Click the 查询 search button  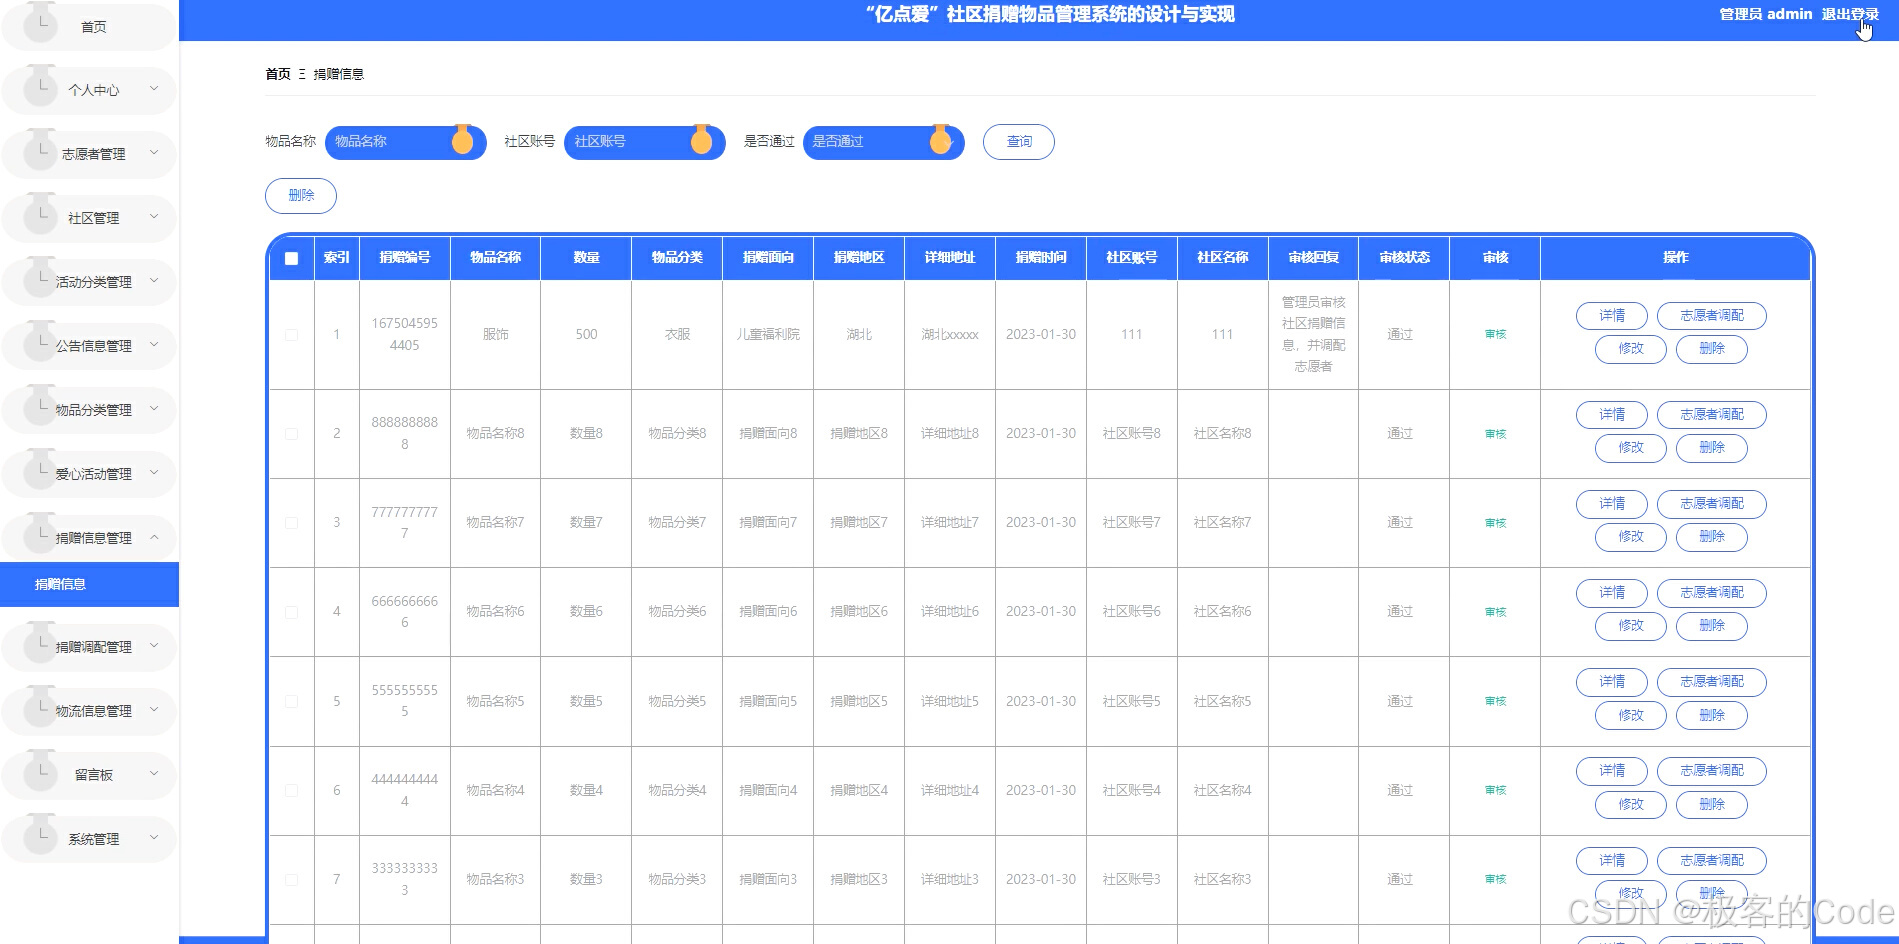pos(1018,142)
